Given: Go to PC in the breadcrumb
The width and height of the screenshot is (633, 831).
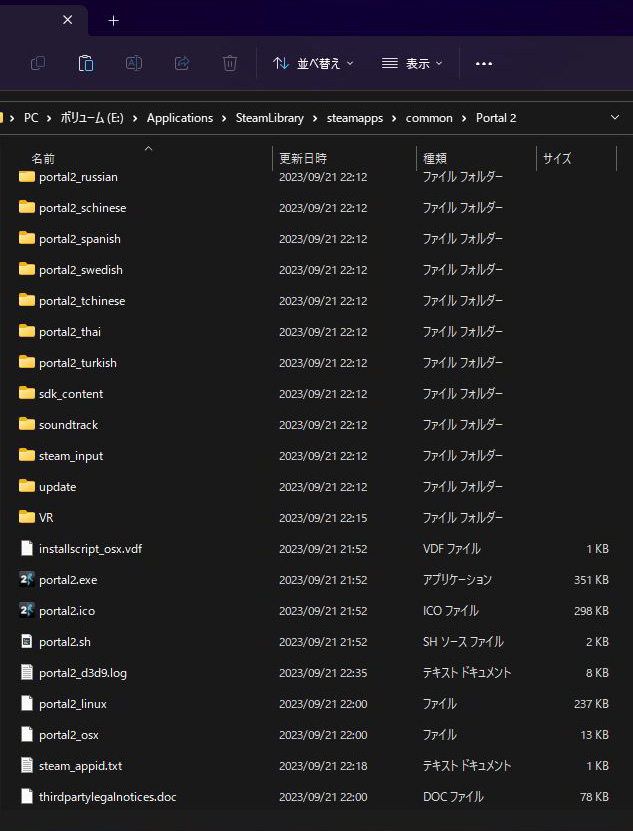Looking at the screenshot, I should coord(31,118).
